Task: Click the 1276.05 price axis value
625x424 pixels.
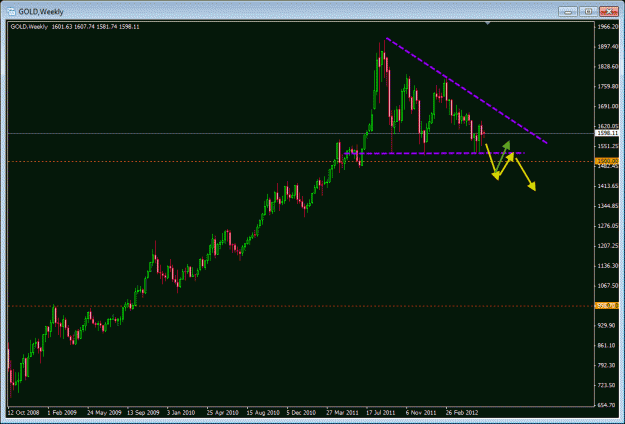Action: click(x=608, y=226)
